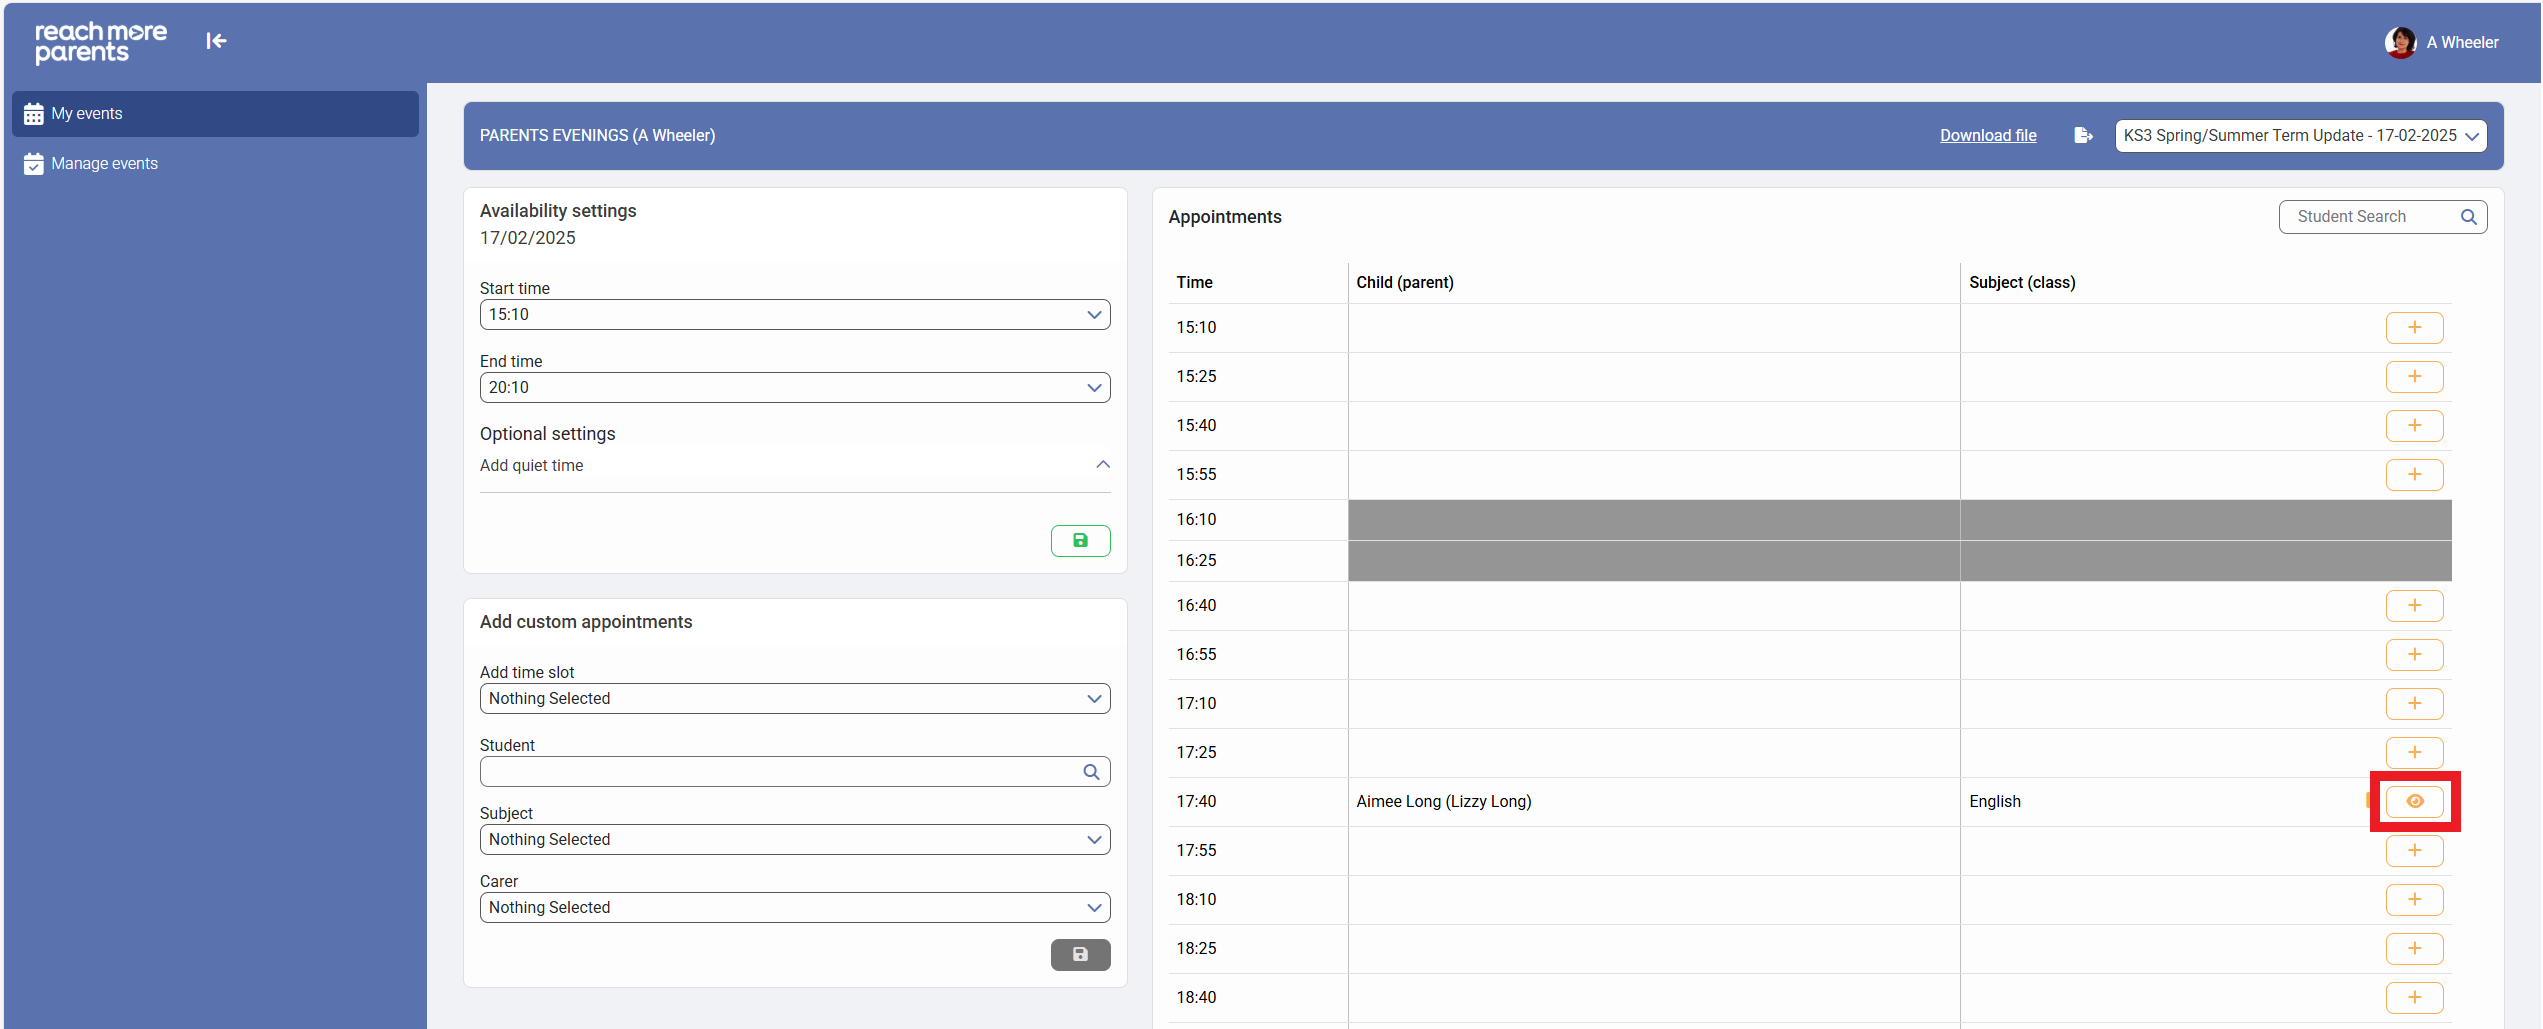Viewport: 2543px width, 1029px height.
Task: Click the magnifier icon in Student Search
Action: pos(2468,217)
